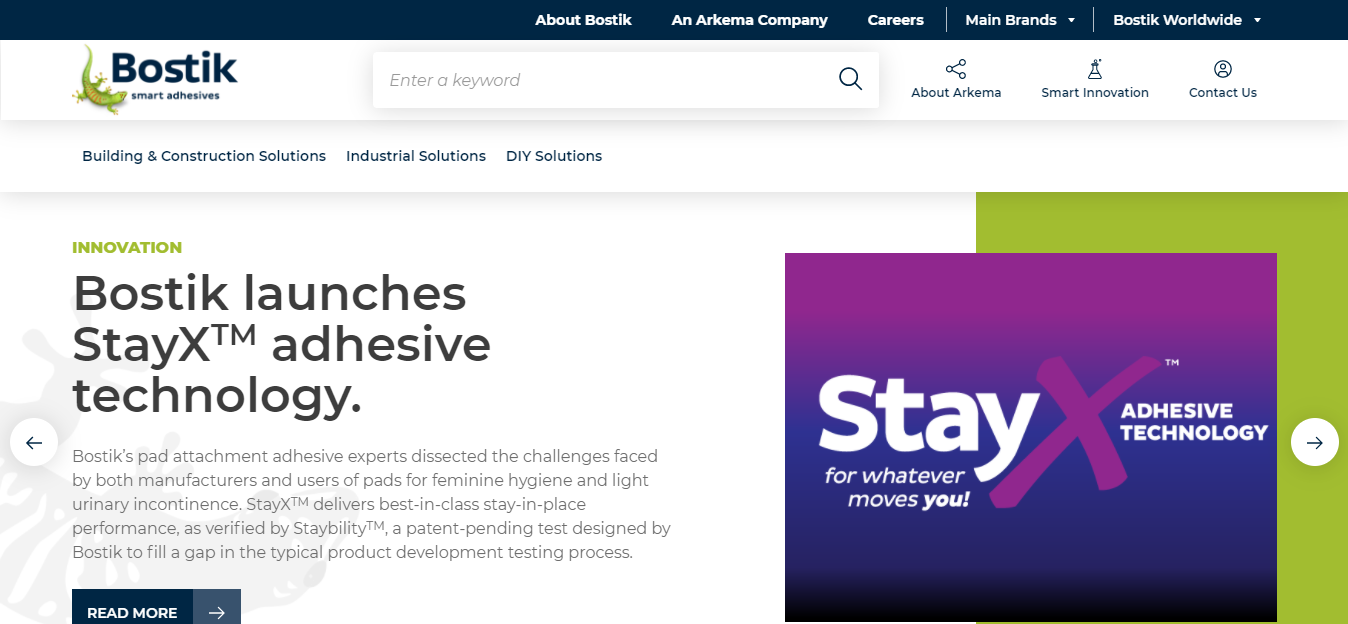This screenshot has width=1348, height=624.
Task: Expand the Bostik Worldwide dropdown
Action: [1187, 20]
